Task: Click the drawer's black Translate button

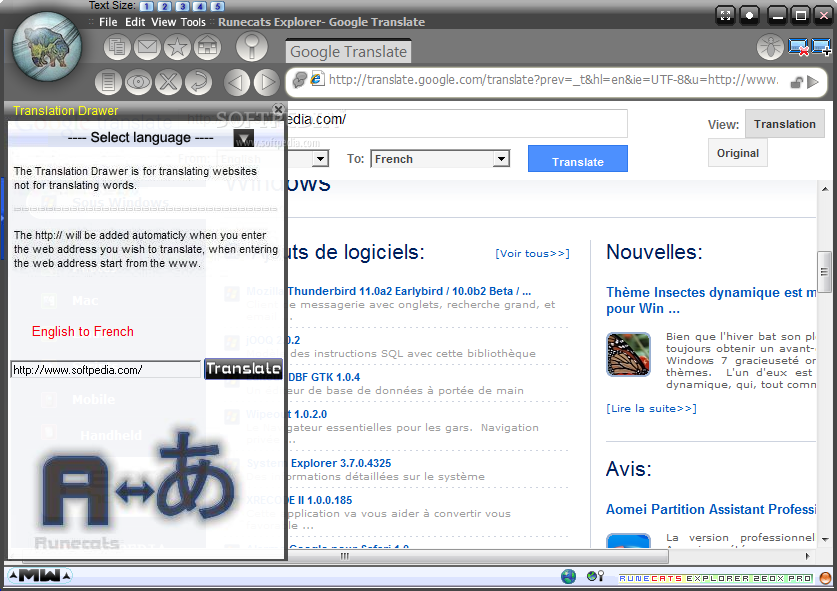Action: point(243,369)
